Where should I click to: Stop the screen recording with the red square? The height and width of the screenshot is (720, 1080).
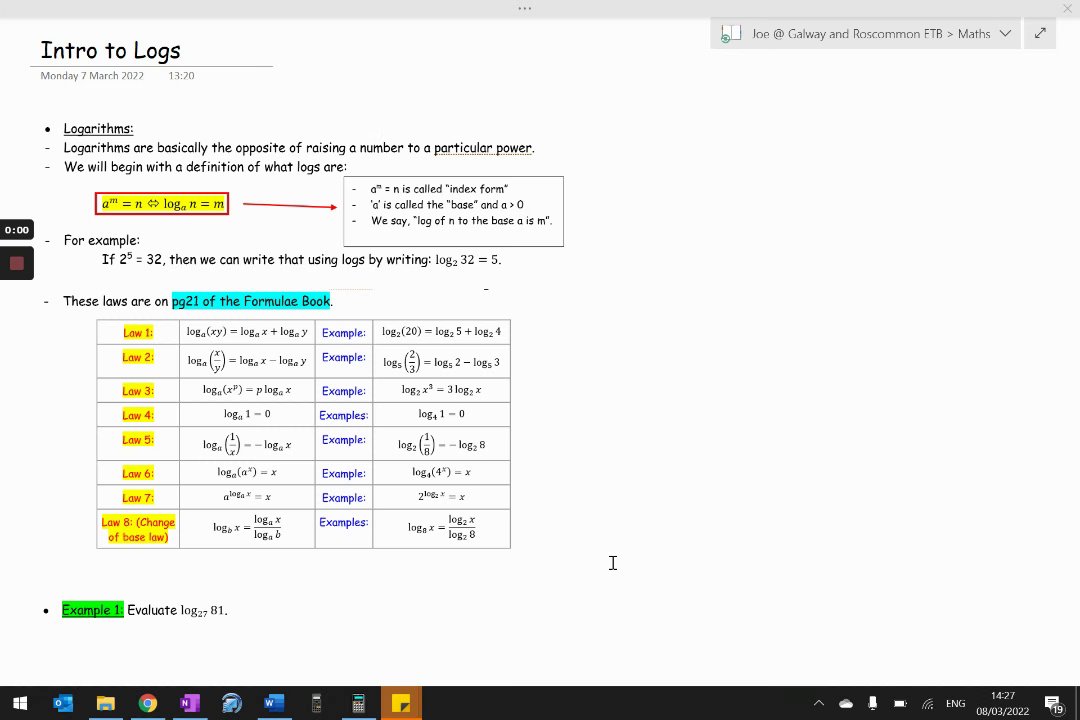point(17,263)
